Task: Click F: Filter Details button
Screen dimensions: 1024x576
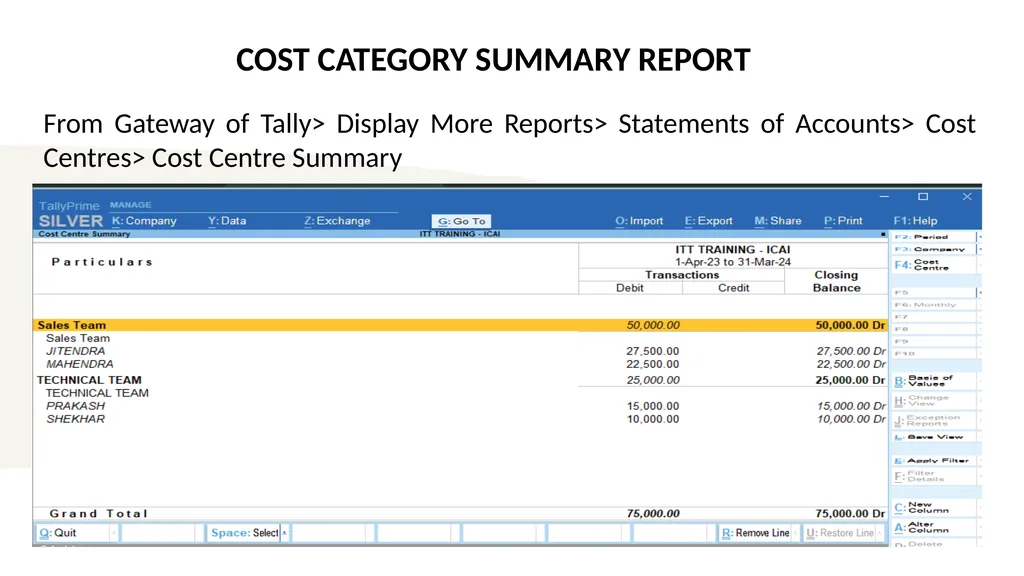Action: coord(933,476)
